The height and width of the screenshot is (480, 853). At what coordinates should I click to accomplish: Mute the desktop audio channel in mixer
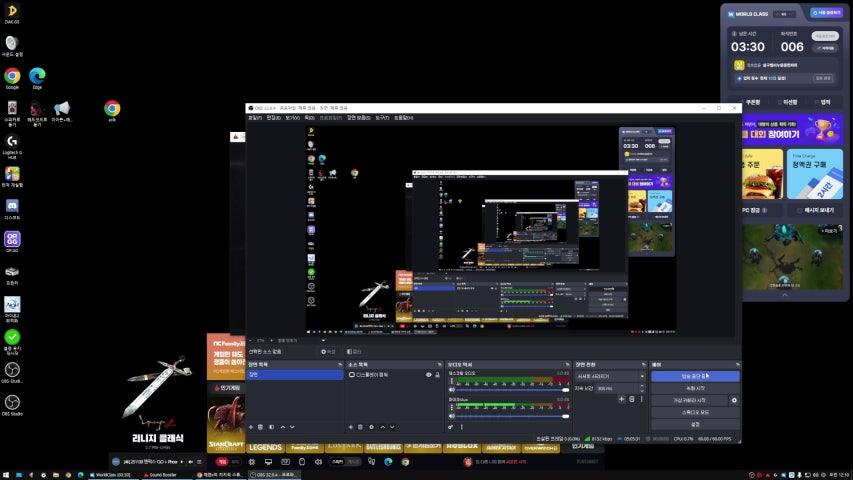tap(452, 390)
